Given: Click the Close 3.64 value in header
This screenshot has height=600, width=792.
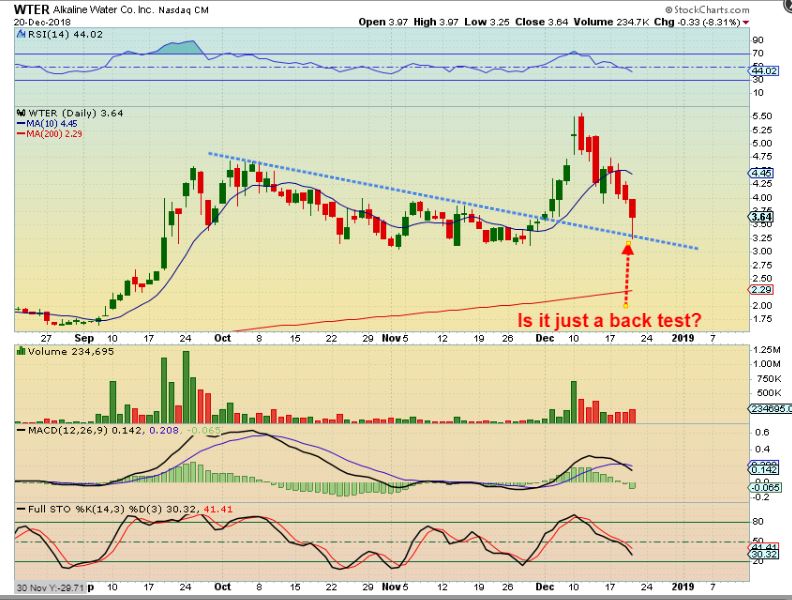Looking at the screenshot, I should 541,22.
